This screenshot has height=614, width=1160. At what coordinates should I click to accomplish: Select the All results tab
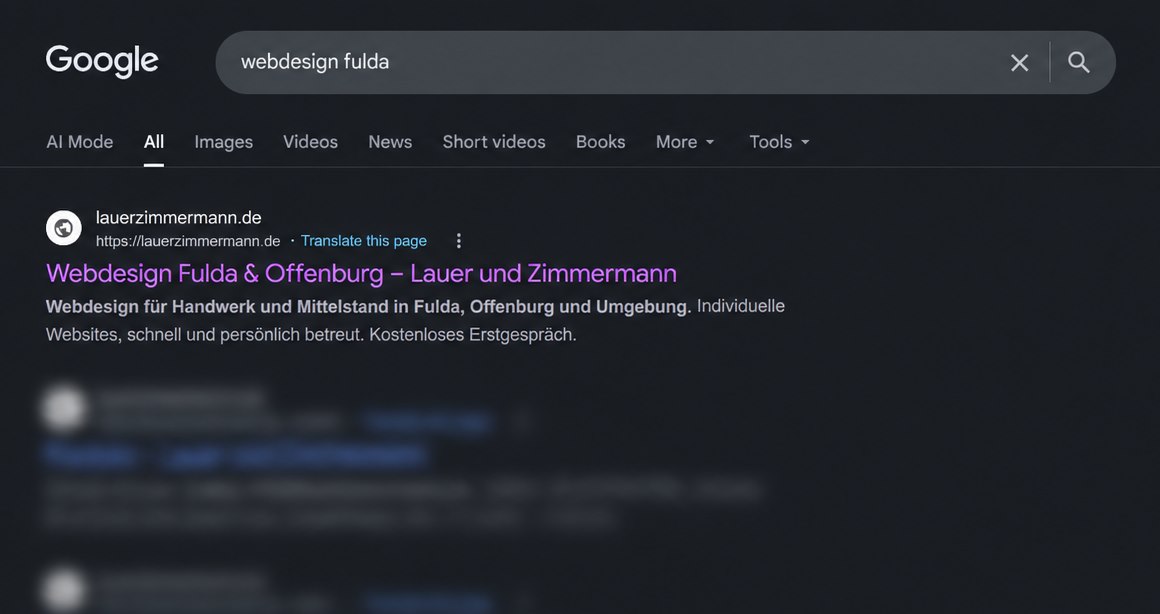(154, 142)
